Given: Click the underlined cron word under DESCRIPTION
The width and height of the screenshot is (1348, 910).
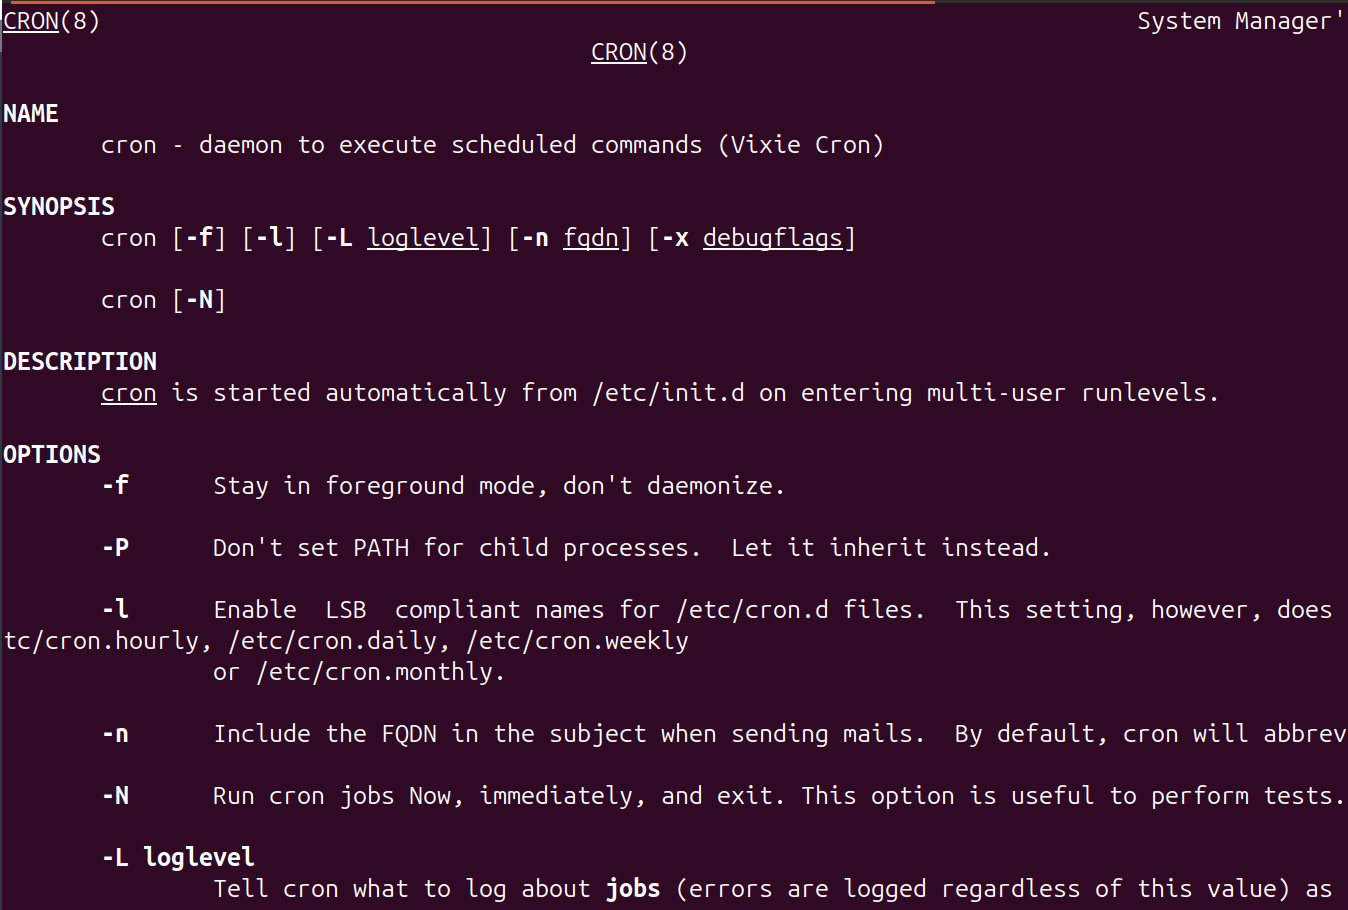Looking at the screenshot, I should point(128,393).
